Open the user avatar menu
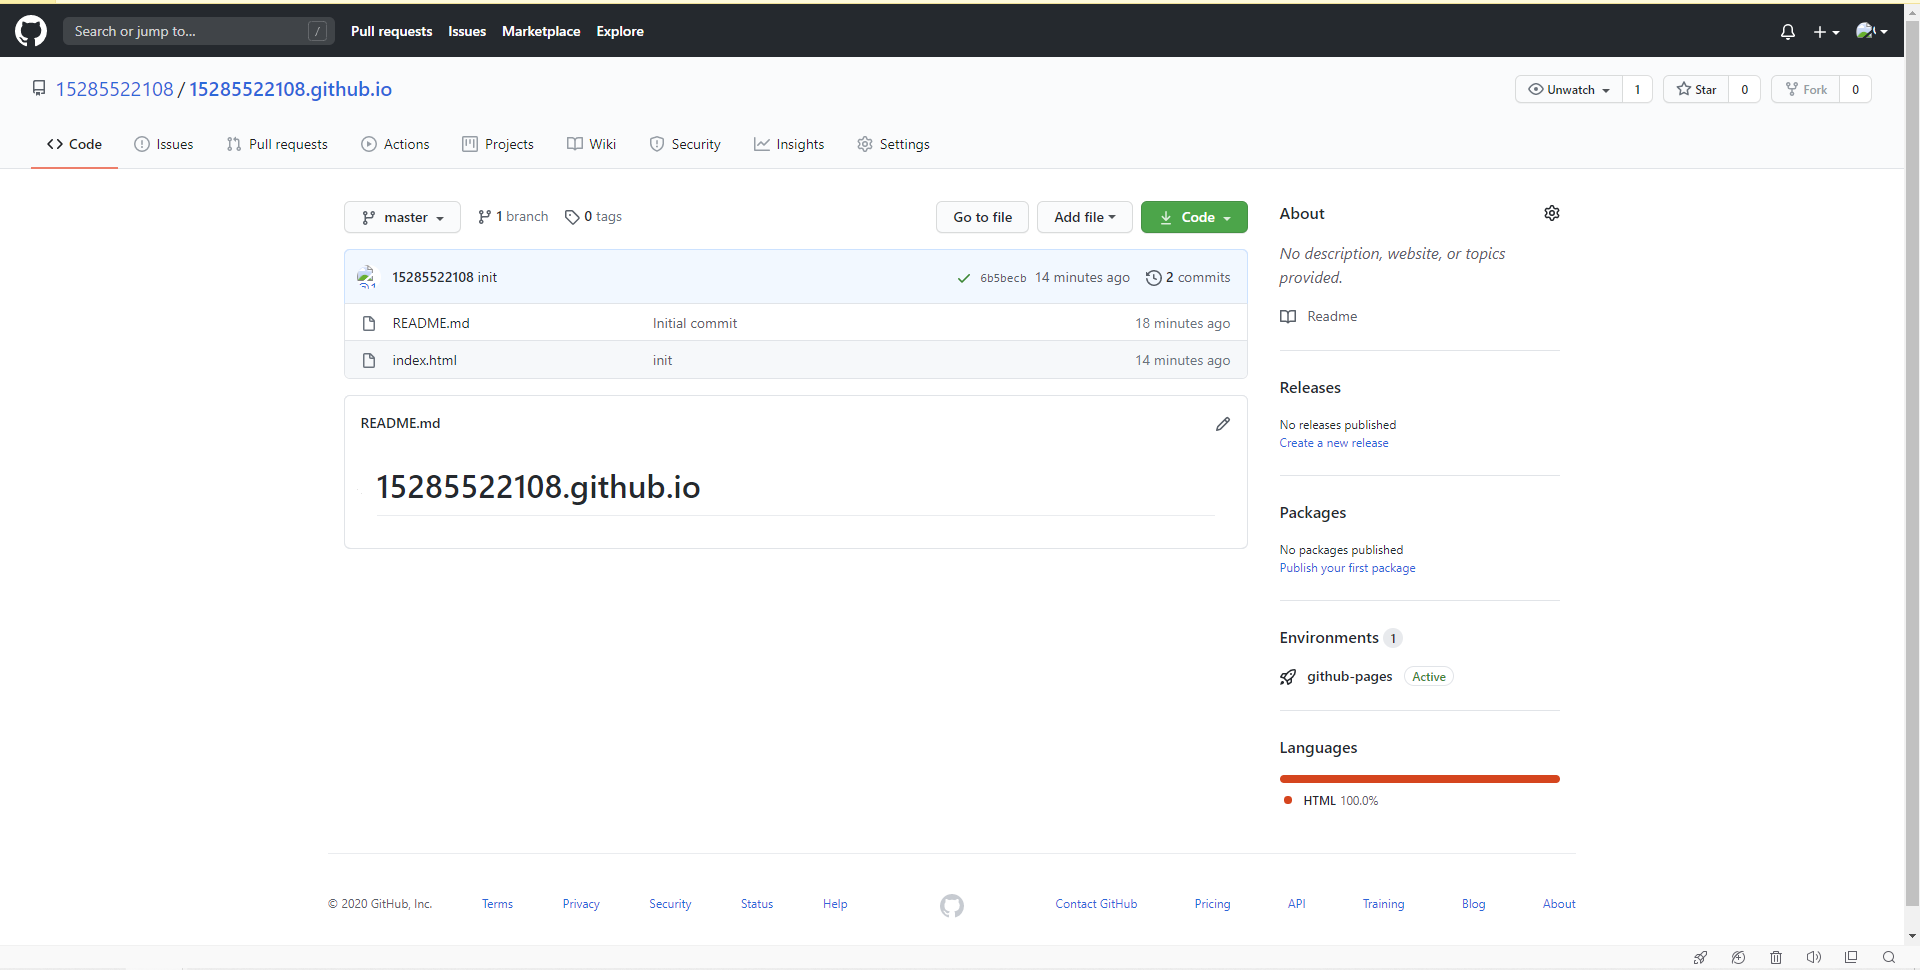This screenshot has height=970, width=1920. pyautogui.click(x=1871, y=32)
